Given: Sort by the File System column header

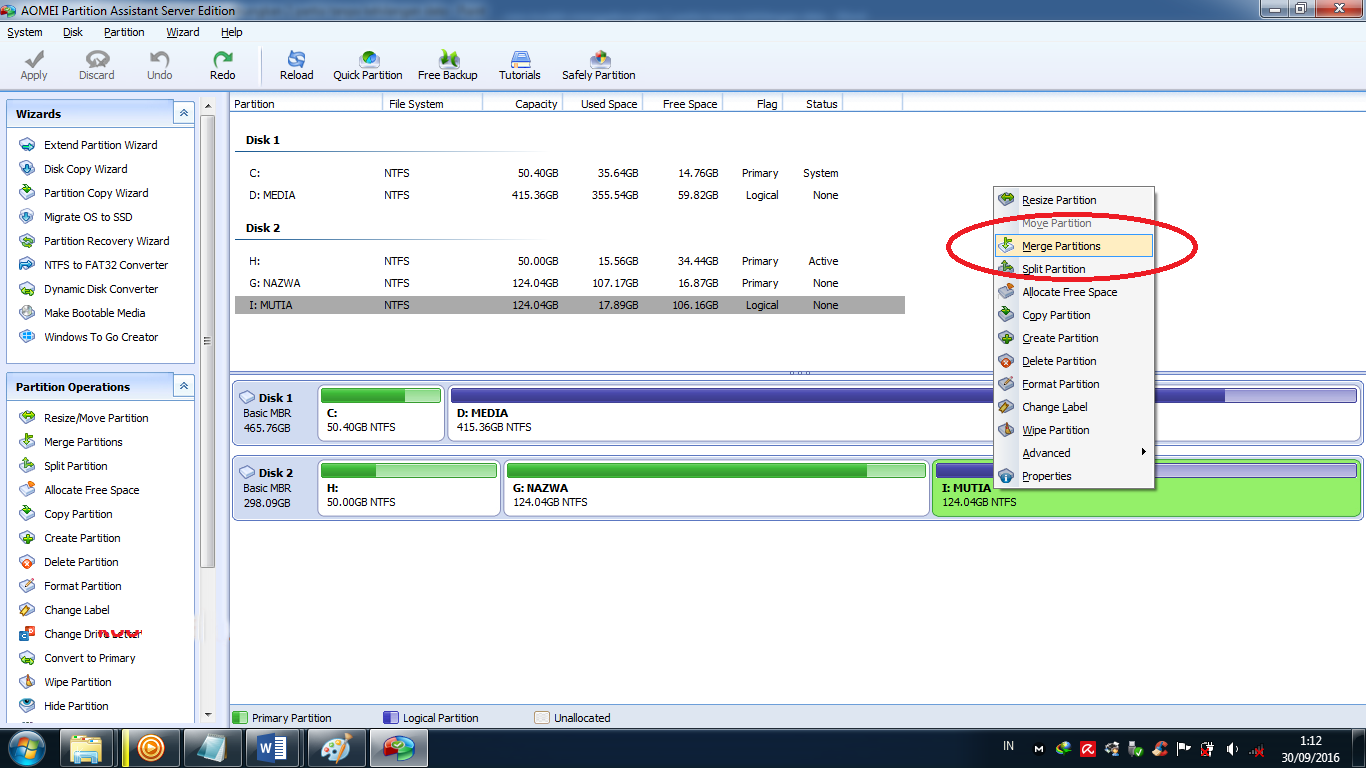Looking at the screenshot, I should click(432, 103).
